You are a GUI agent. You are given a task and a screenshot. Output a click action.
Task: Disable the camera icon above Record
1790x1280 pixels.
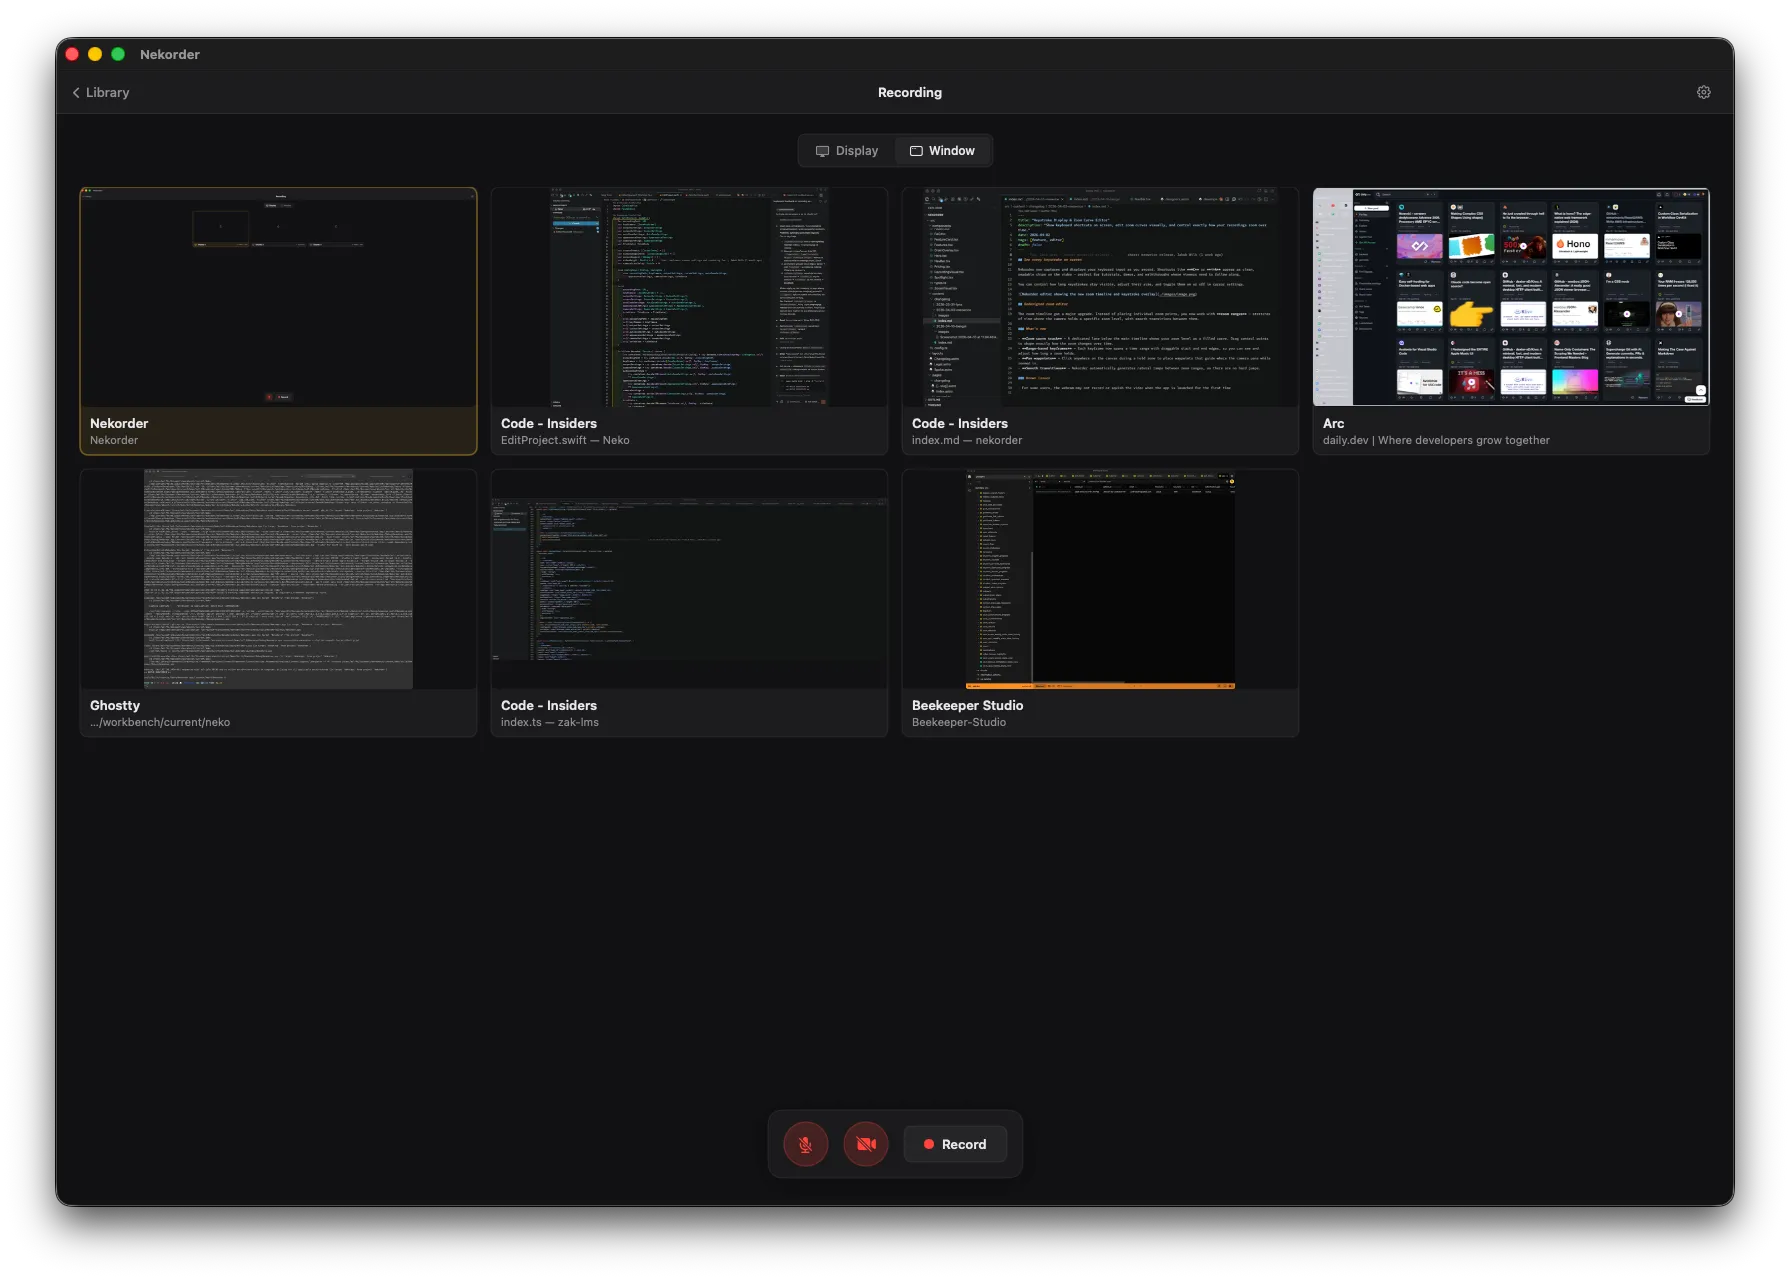pos(865,1143)
